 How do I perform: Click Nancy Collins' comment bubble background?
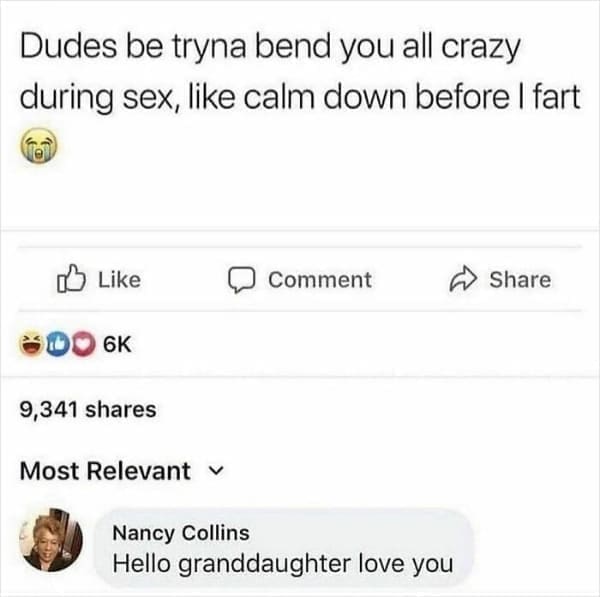pos(284,548)
